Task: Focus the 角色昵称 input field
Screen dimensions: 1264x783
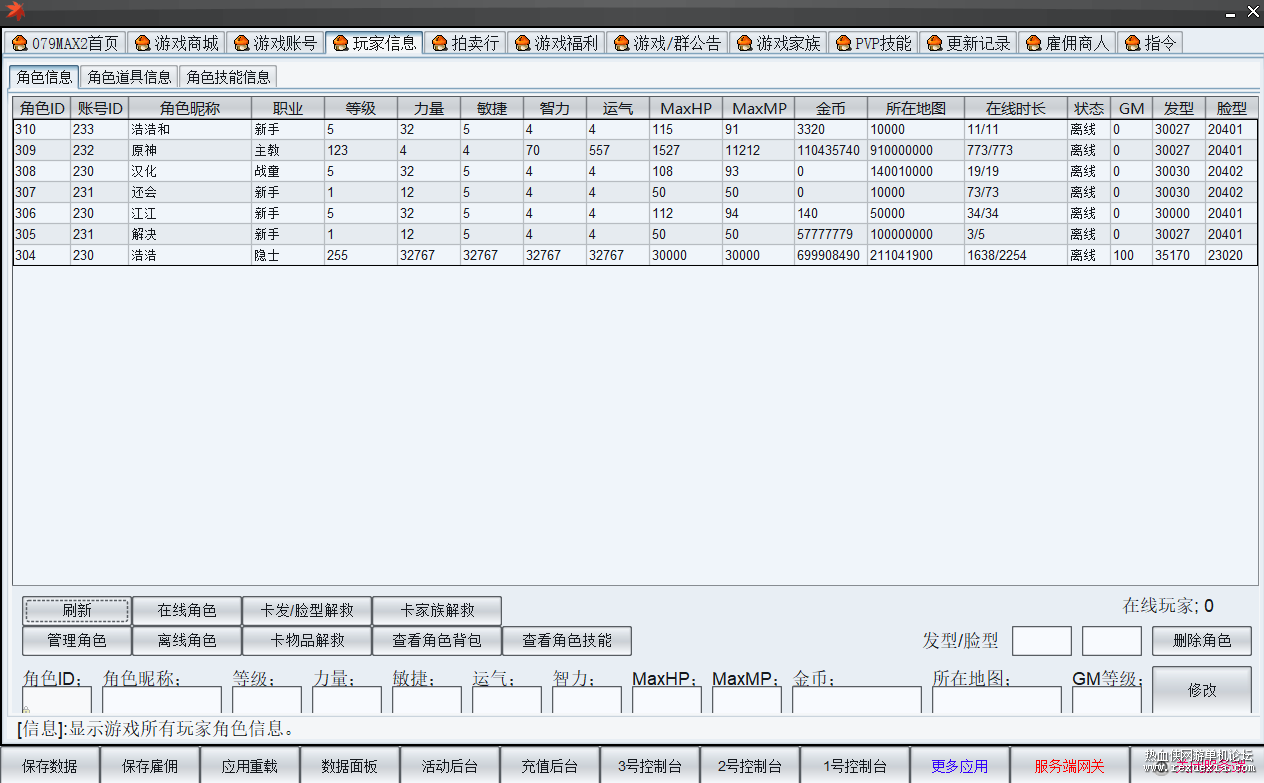Action: [x=162, y=699]
